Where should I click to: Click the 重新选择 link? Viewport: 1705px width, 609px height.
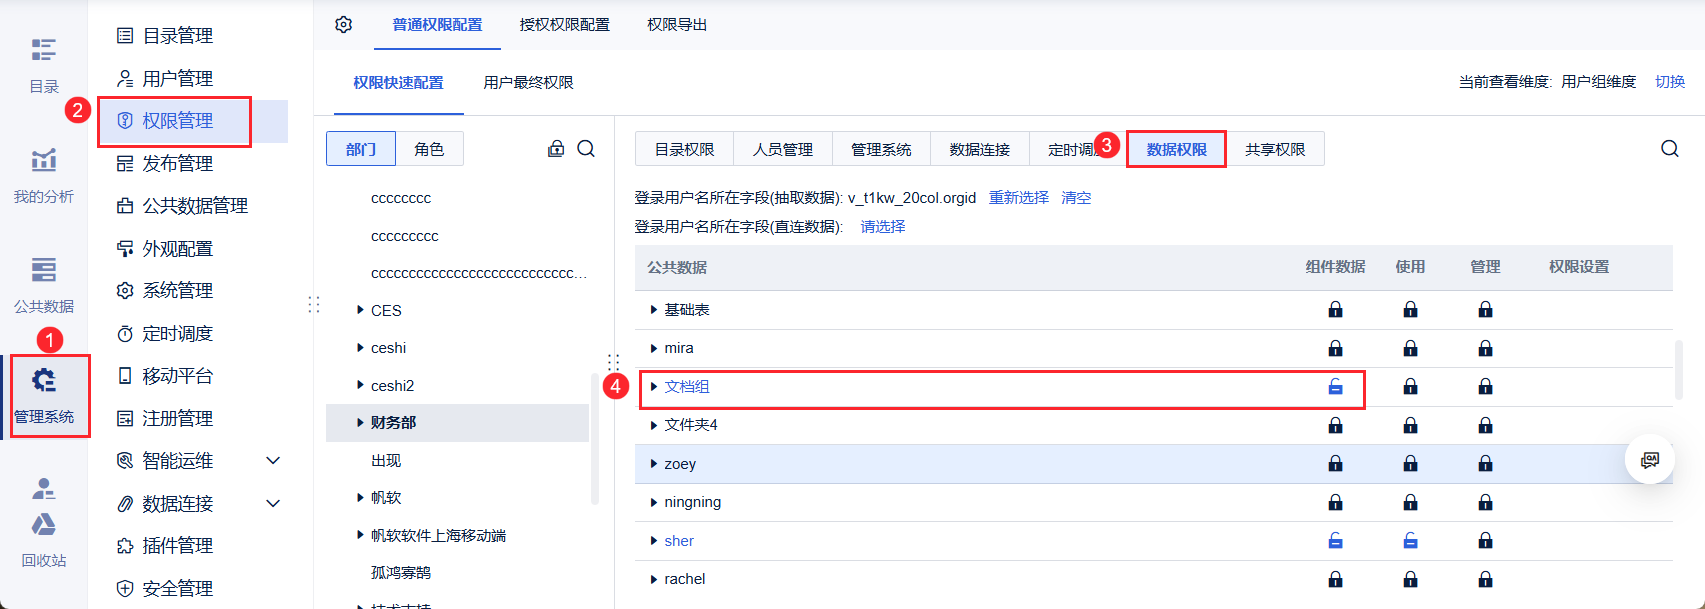[1019, 198]
